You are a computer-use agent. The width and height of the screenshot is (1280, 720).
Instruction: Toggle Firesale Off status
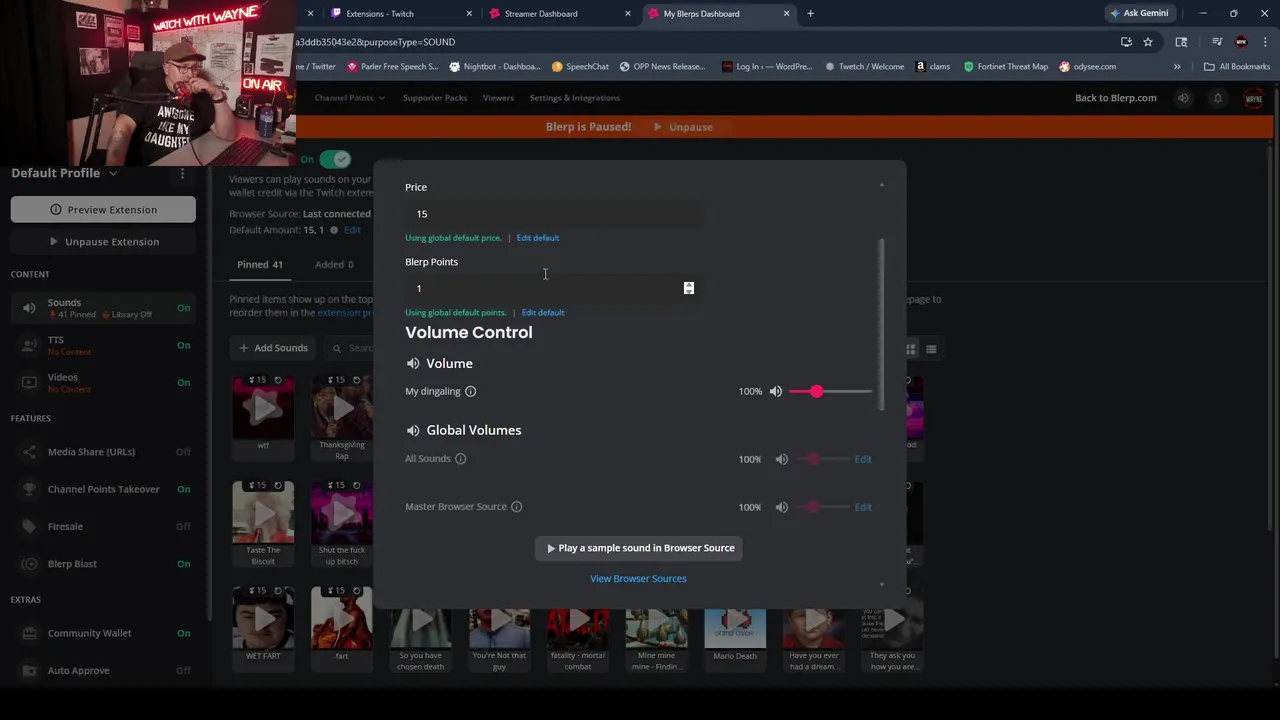[183, 526]
